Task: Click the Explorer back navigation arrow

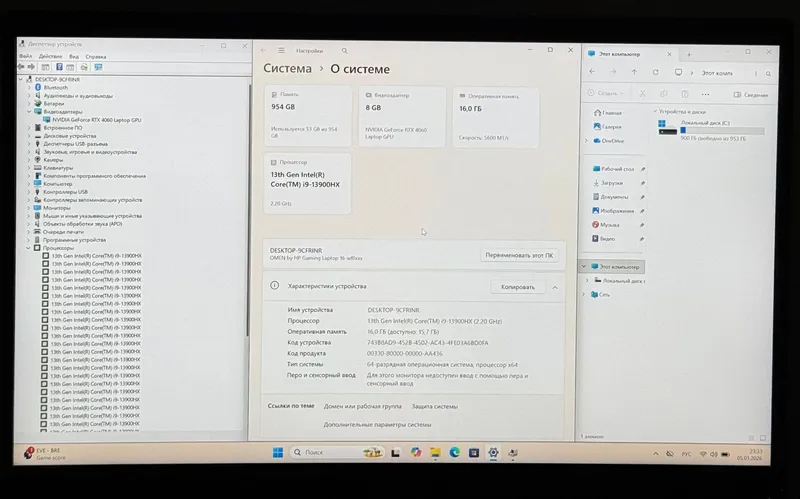Action: click(x=592, y=72)
